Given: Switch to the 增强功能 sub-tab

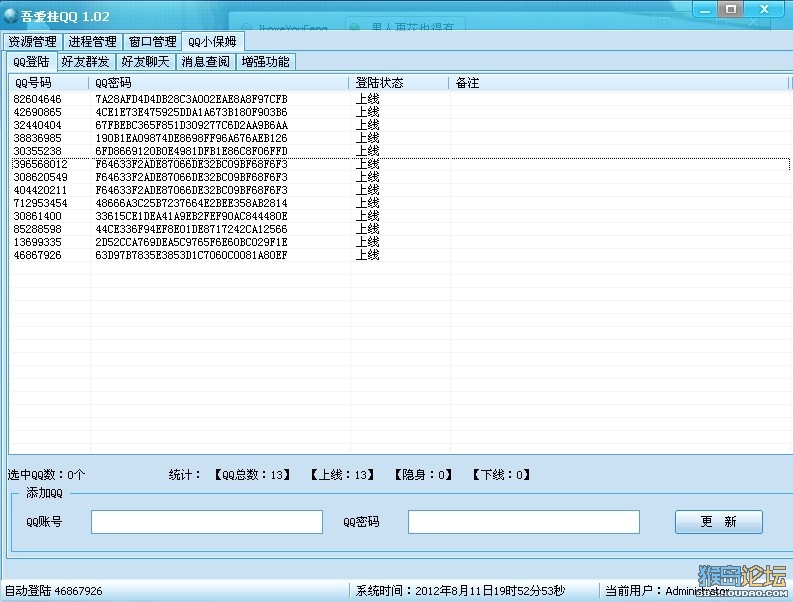Looking at the screenshot, I should [x=266, y=62].
